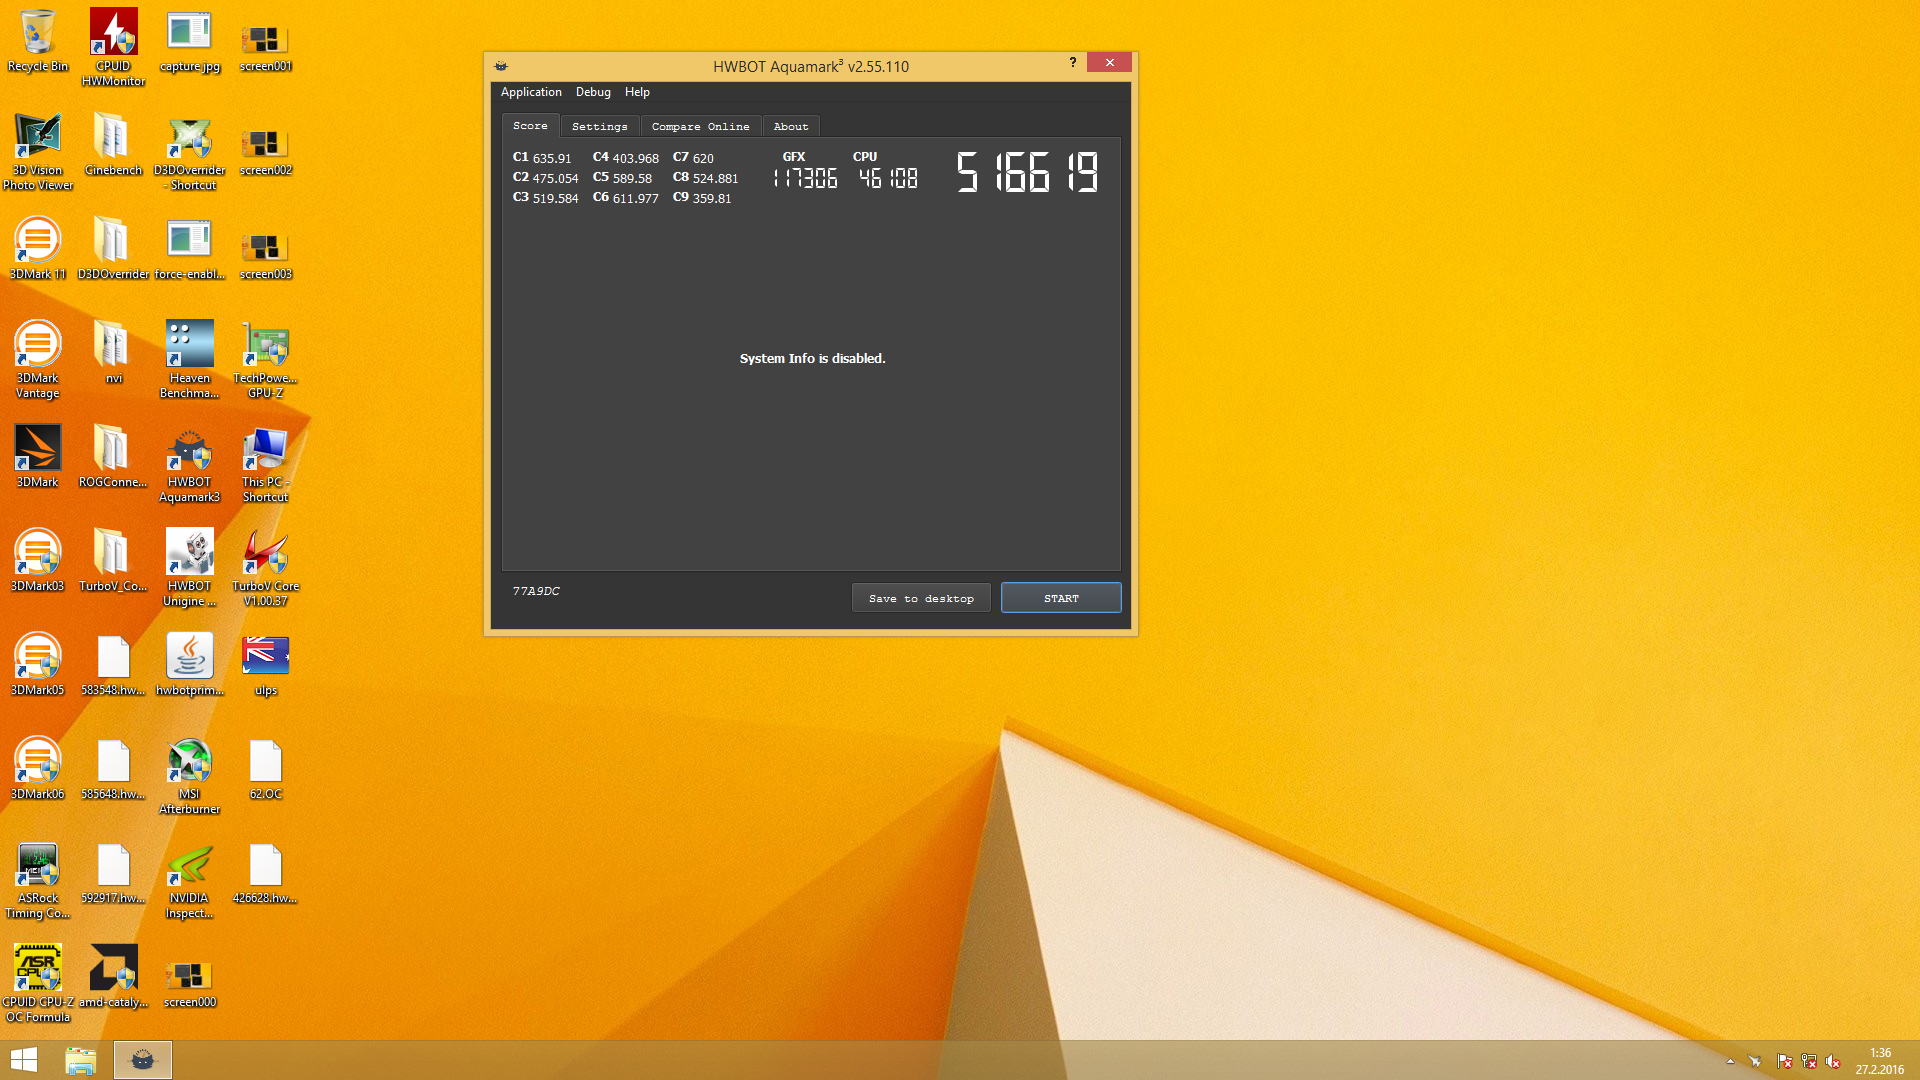
Task: Open the ROGConnect folder icon
Action: coord(113,457)
